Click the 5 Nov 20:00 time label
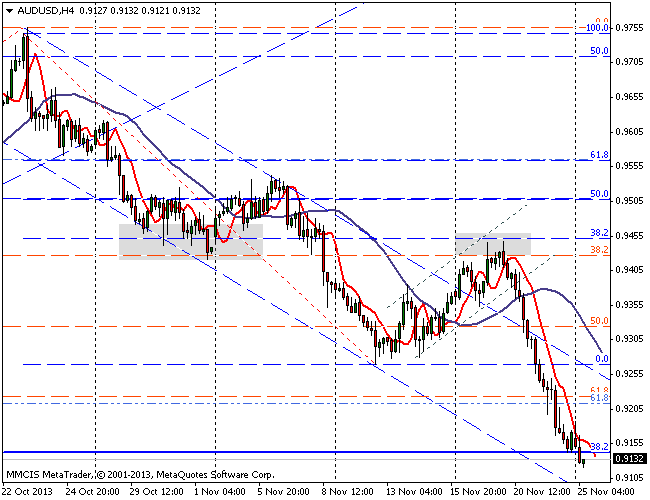Image resolution: width=650 pixels, height=500 pixels. tap(284, 492)
